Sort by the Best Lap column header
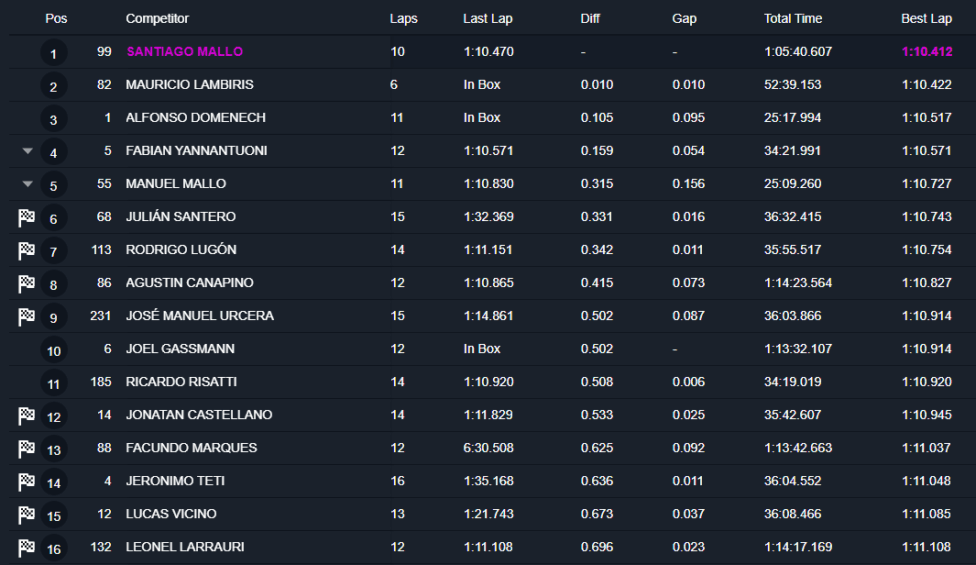976x565 pixels. [x=926, y=19]
